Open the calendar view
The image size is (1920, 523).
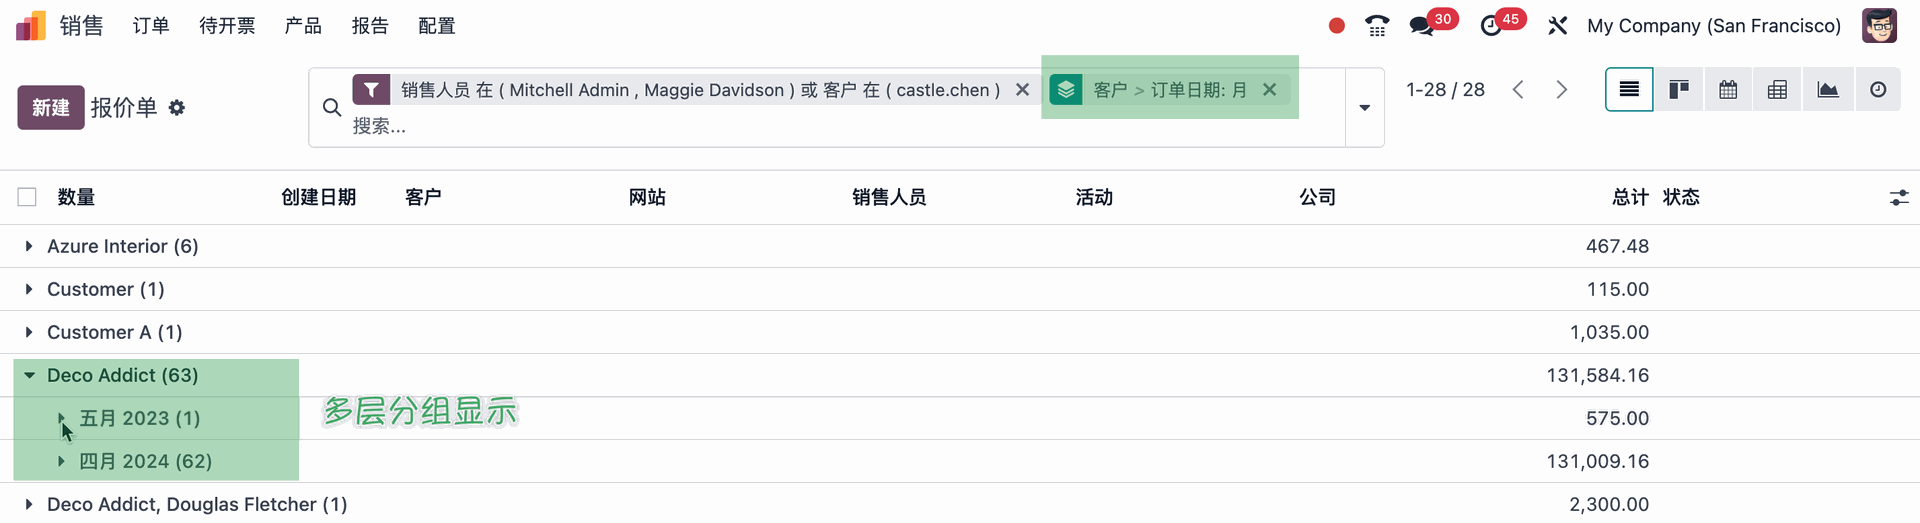coord(1728,90)
